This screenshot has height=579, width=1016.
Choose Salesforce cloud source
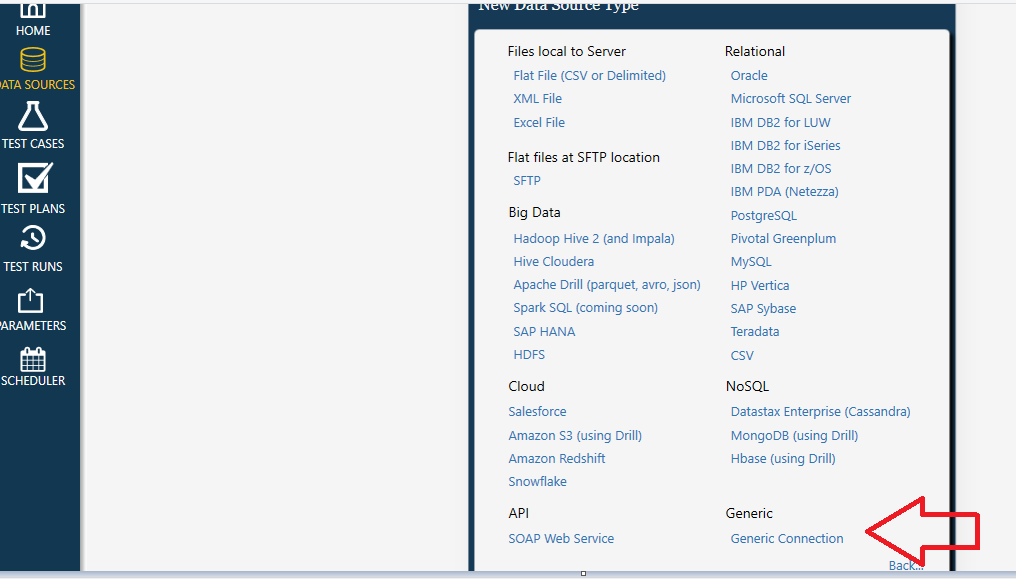(x=537, y=412)
